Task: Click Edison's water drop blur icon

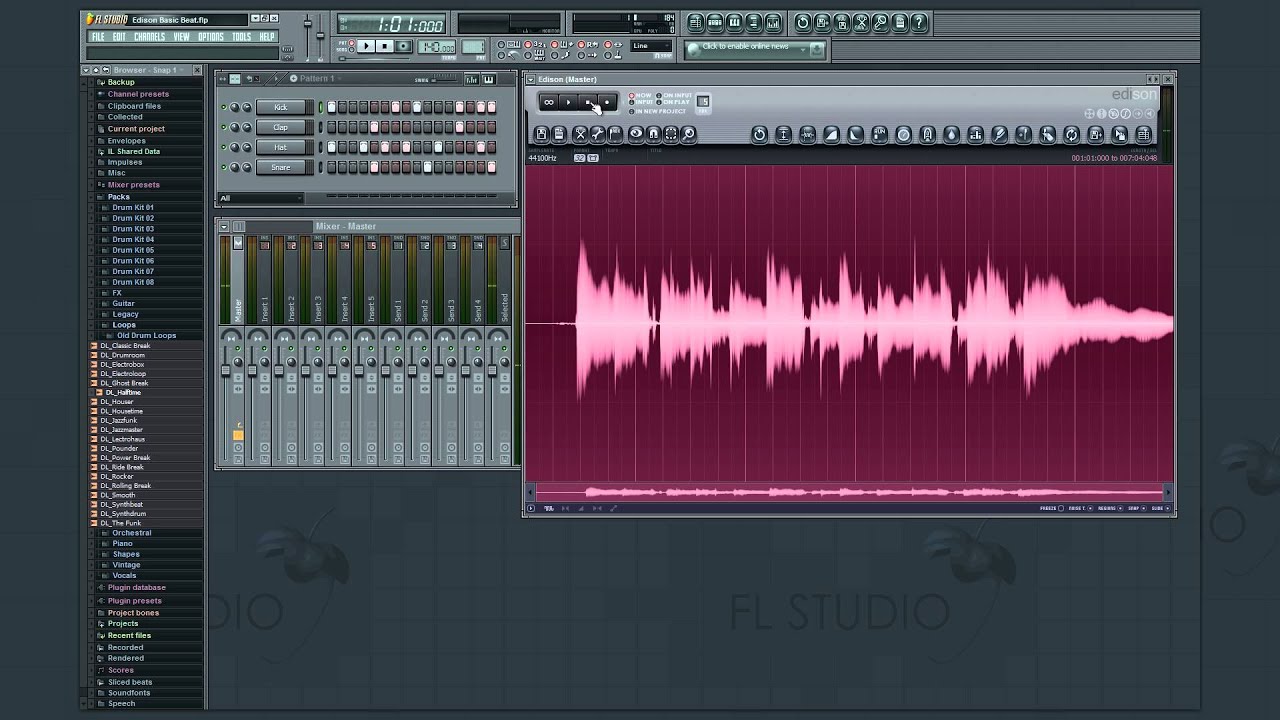Action: (x=951, y=134)
